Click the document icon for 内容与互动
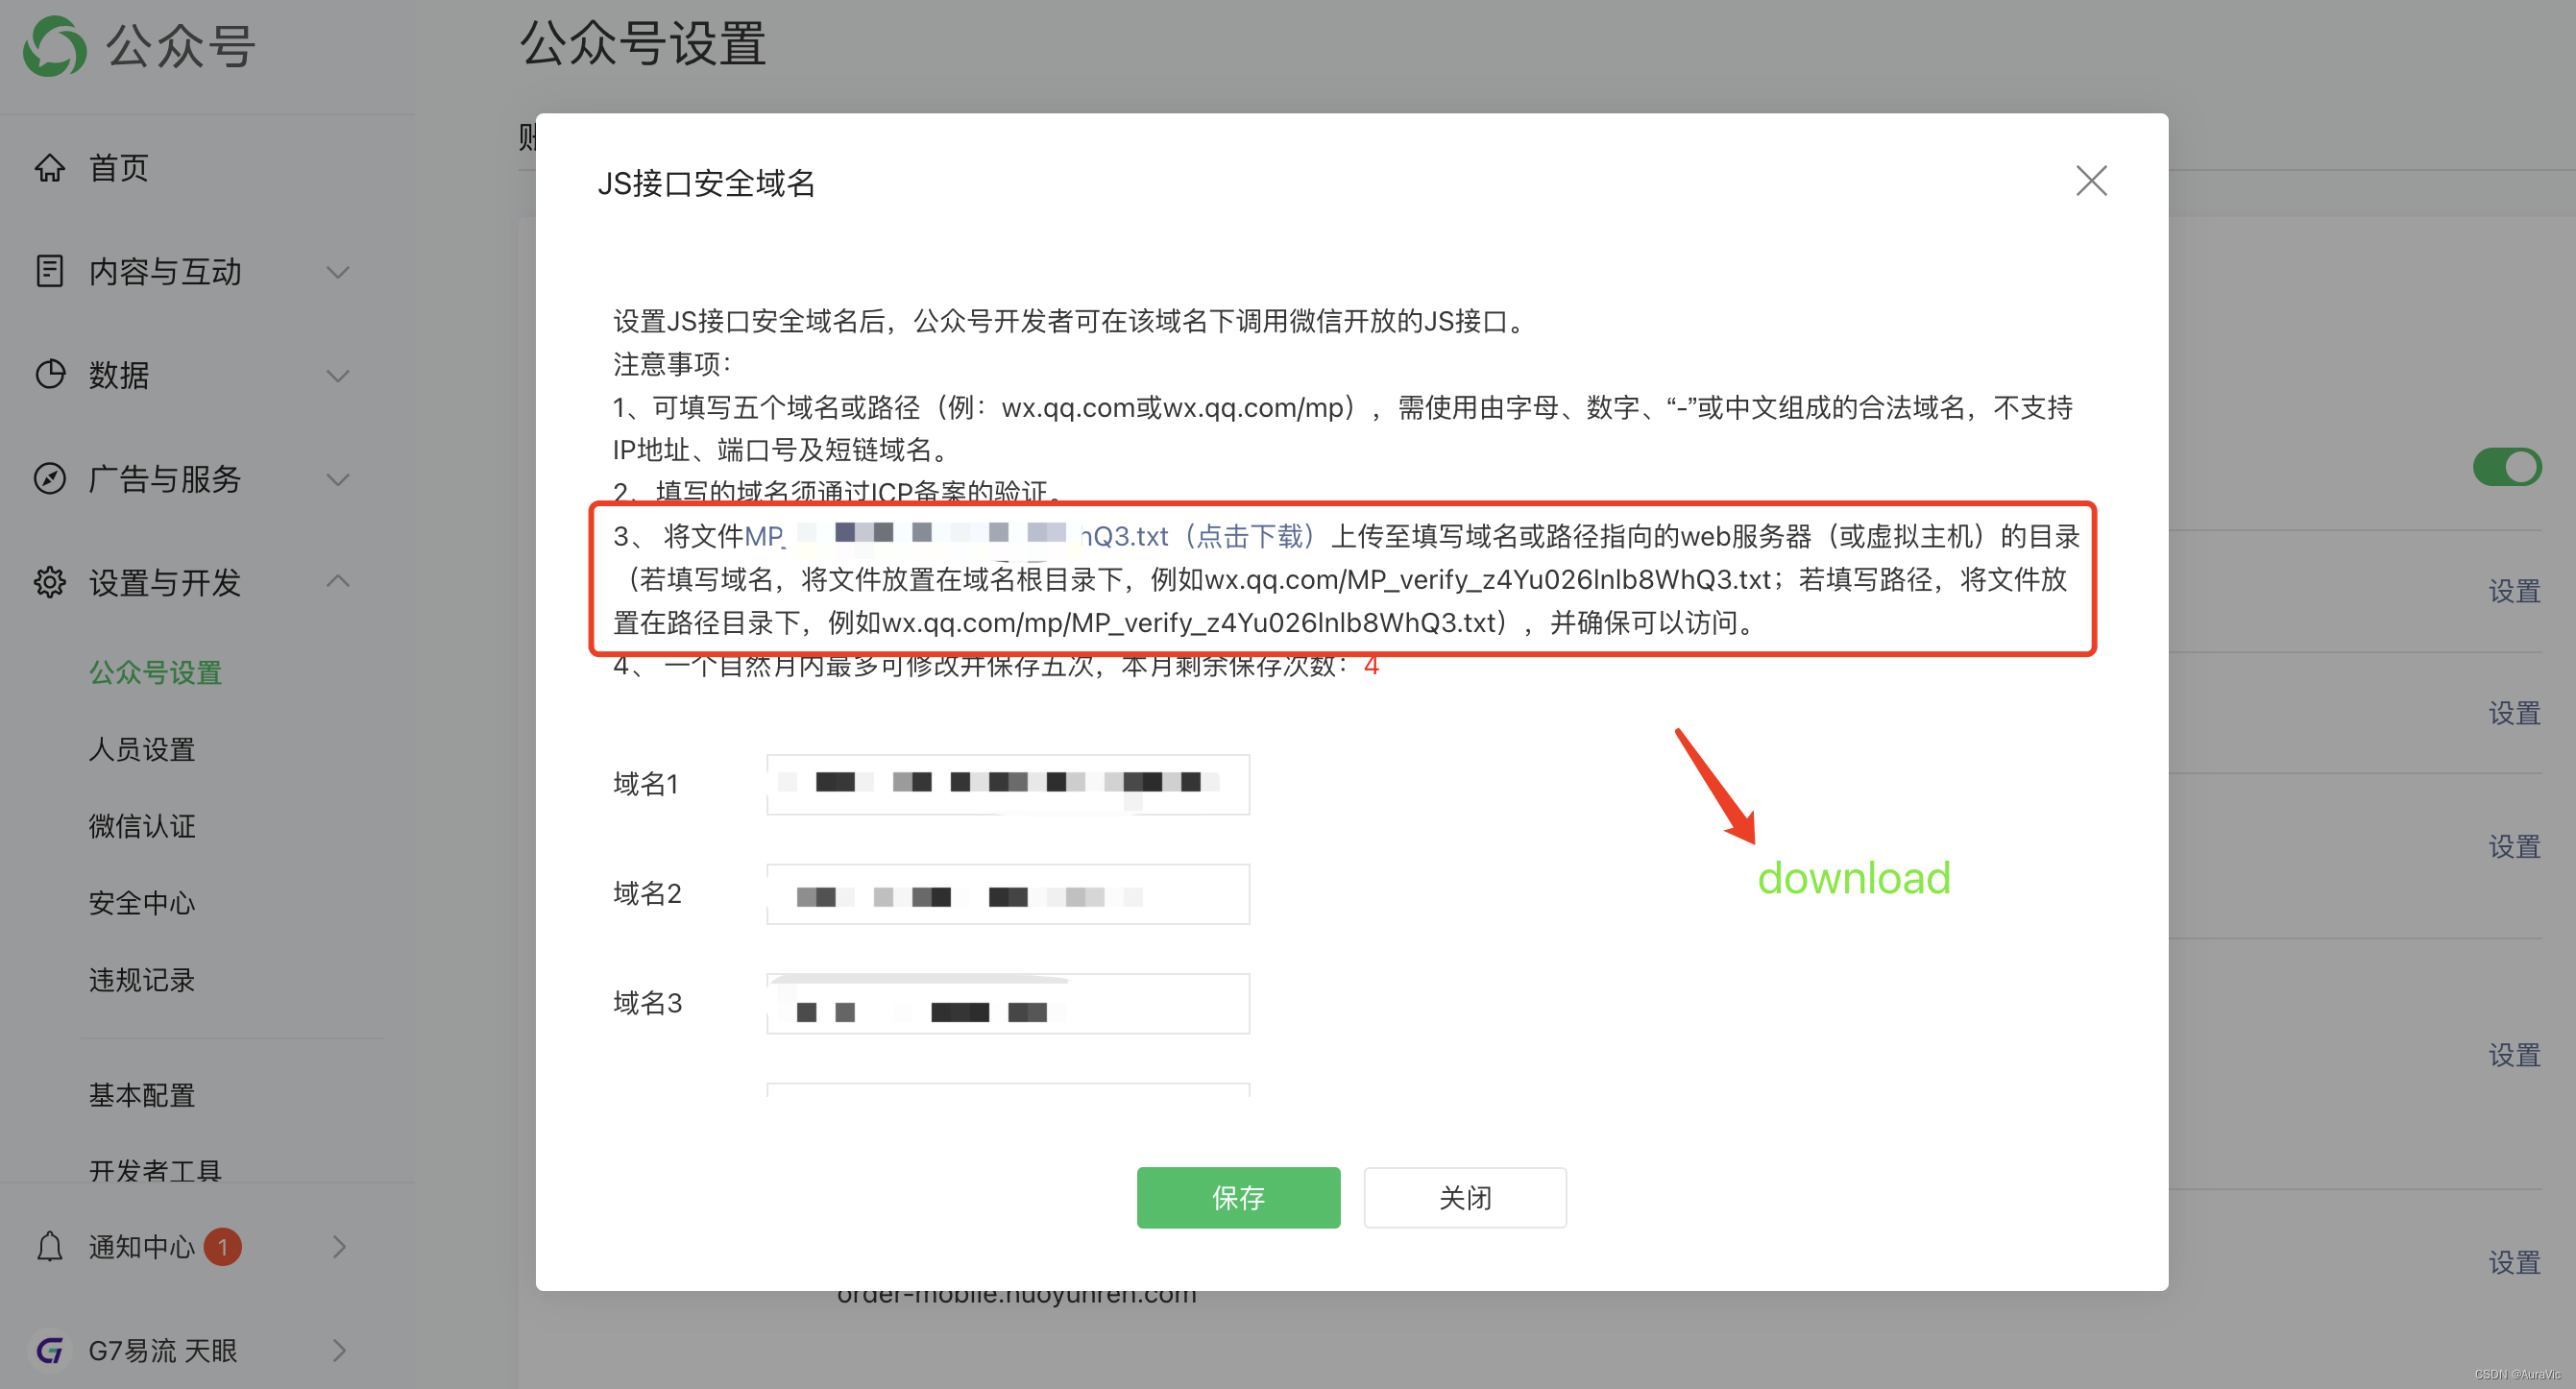2576x1389 pixels. [x=49, y=271]
